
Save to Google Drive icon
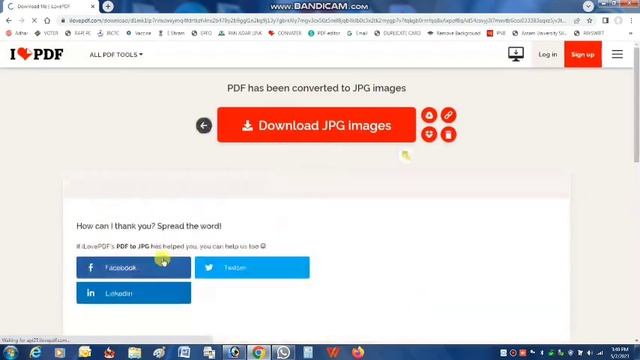point(429,115)
